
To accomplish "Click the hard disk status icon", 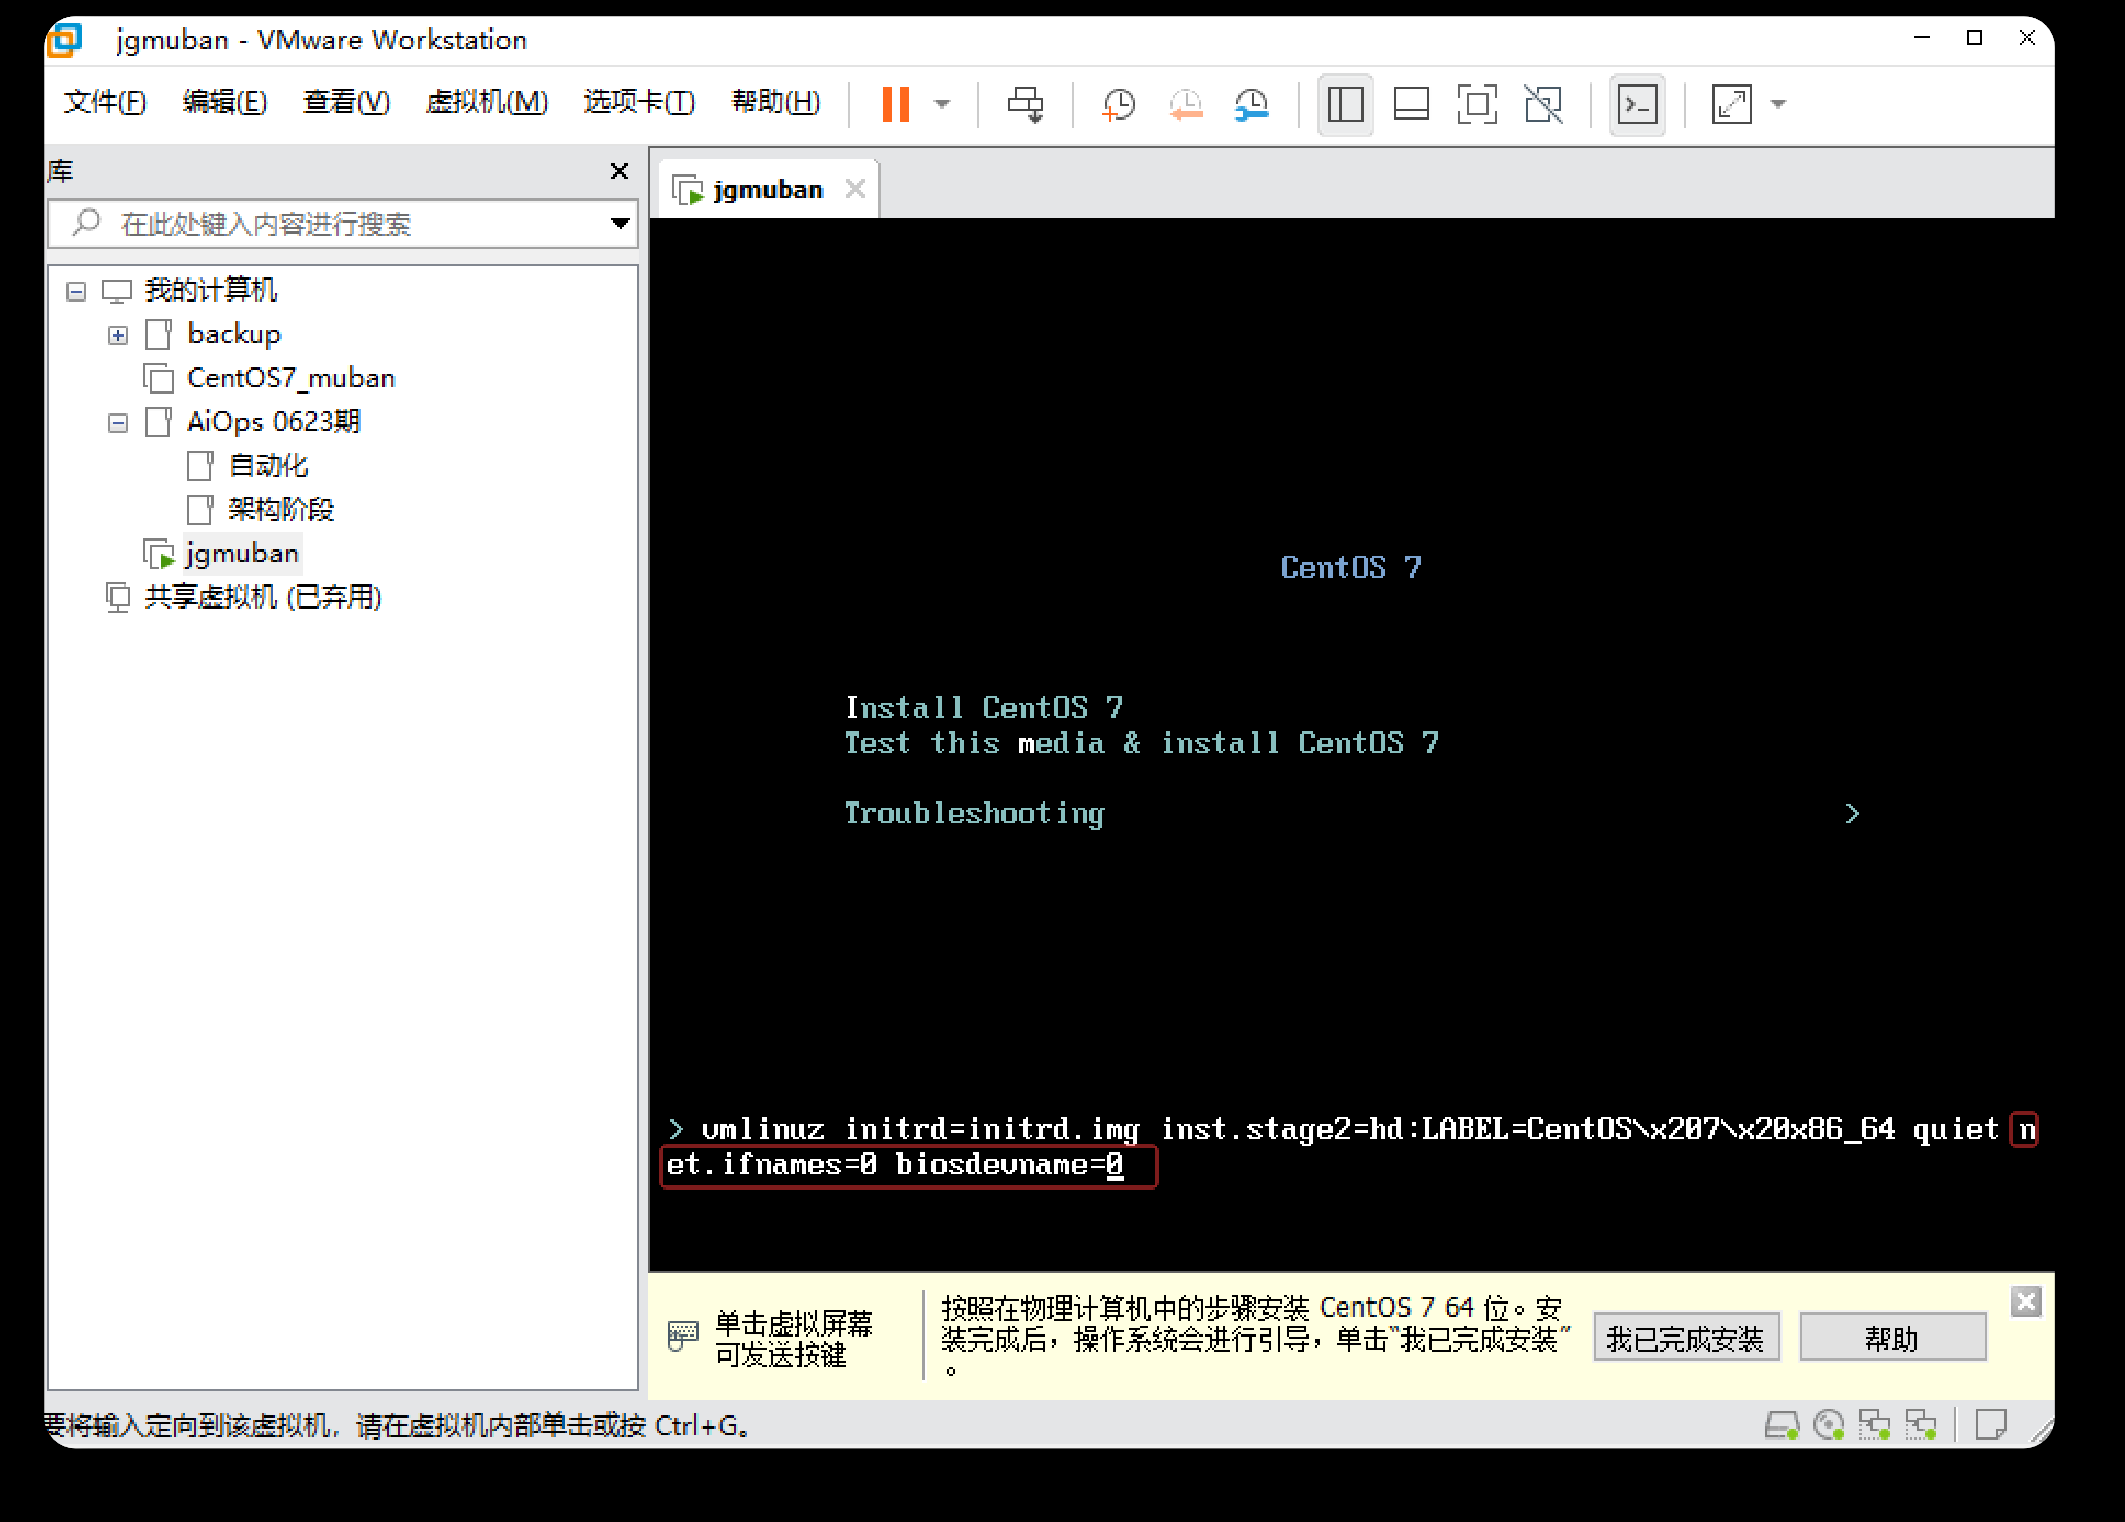I will tap(1782, 1425).
